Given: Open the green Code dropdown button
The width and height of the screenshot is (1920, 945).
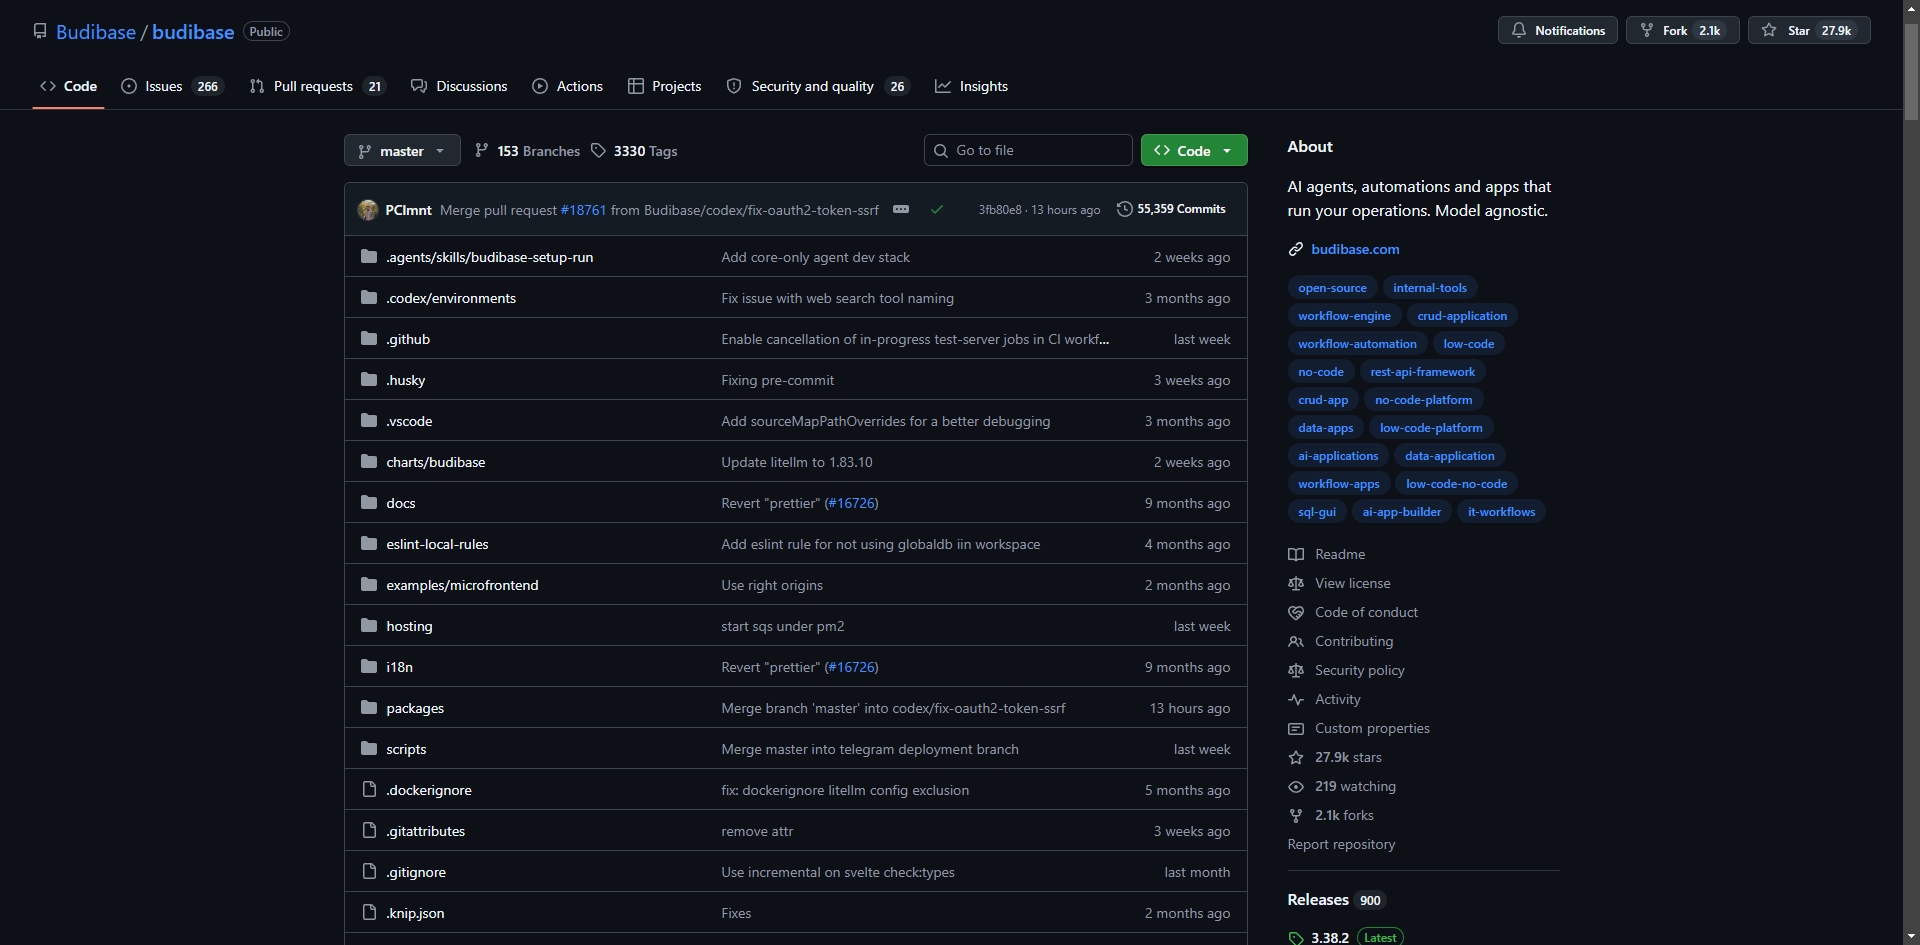Looking at the screenshot, I should pos(1194,151).
